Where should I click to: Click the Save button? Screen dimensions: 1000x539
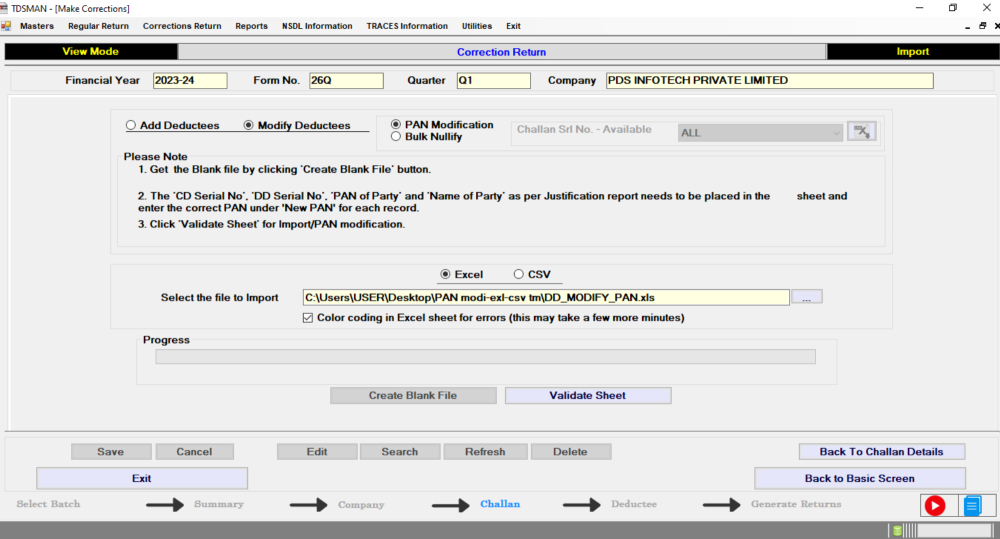[x=111, y=452]
